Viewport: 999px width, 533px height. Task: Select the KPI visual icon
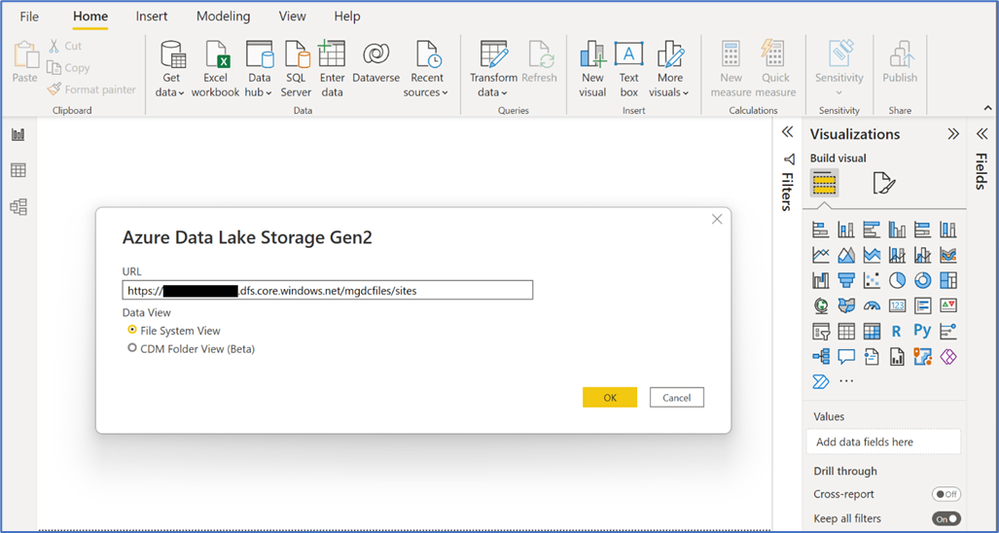pos(948,306)
